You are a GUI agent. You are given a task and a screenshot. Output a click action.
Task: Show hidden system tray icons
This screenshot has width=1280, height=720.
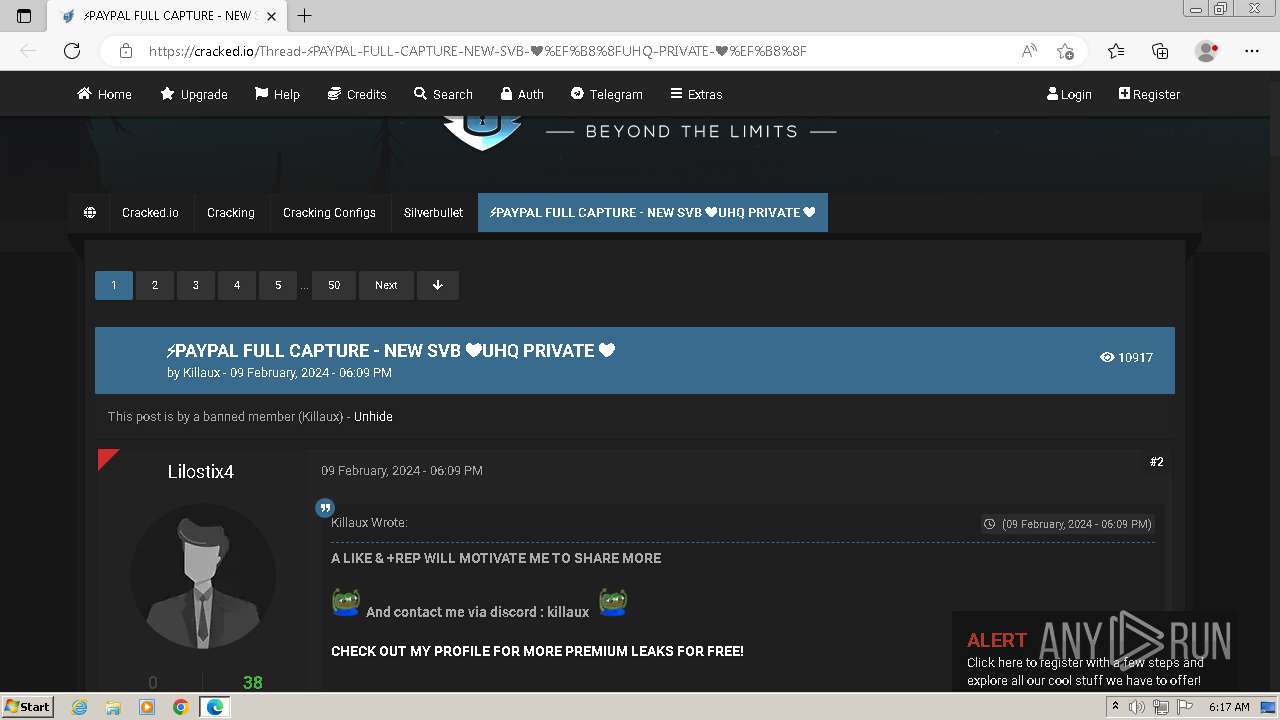tap(1115, 707)
